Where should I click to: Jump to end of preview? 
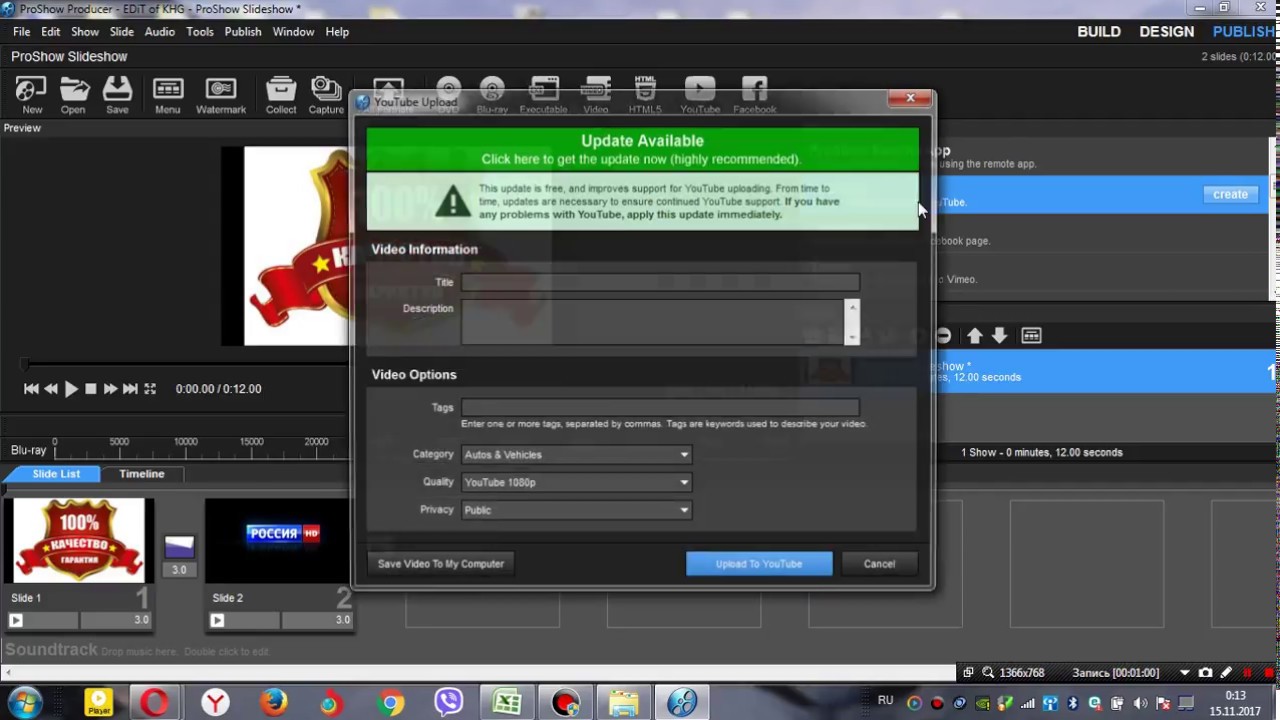130,389
